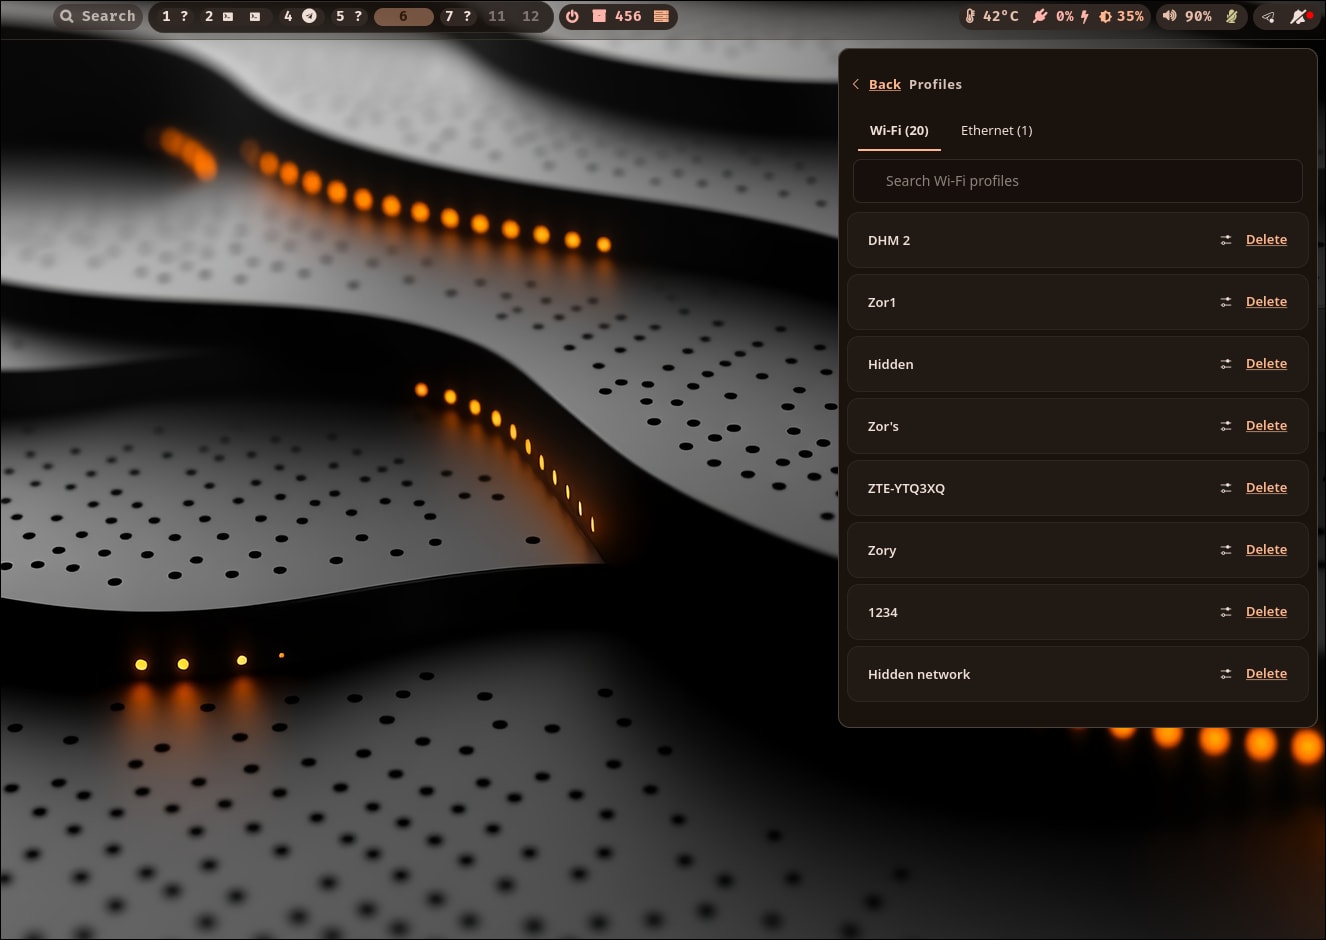
Task: Select the ZTE-YTQ3XQ profile name
Action: coord(906,488)
